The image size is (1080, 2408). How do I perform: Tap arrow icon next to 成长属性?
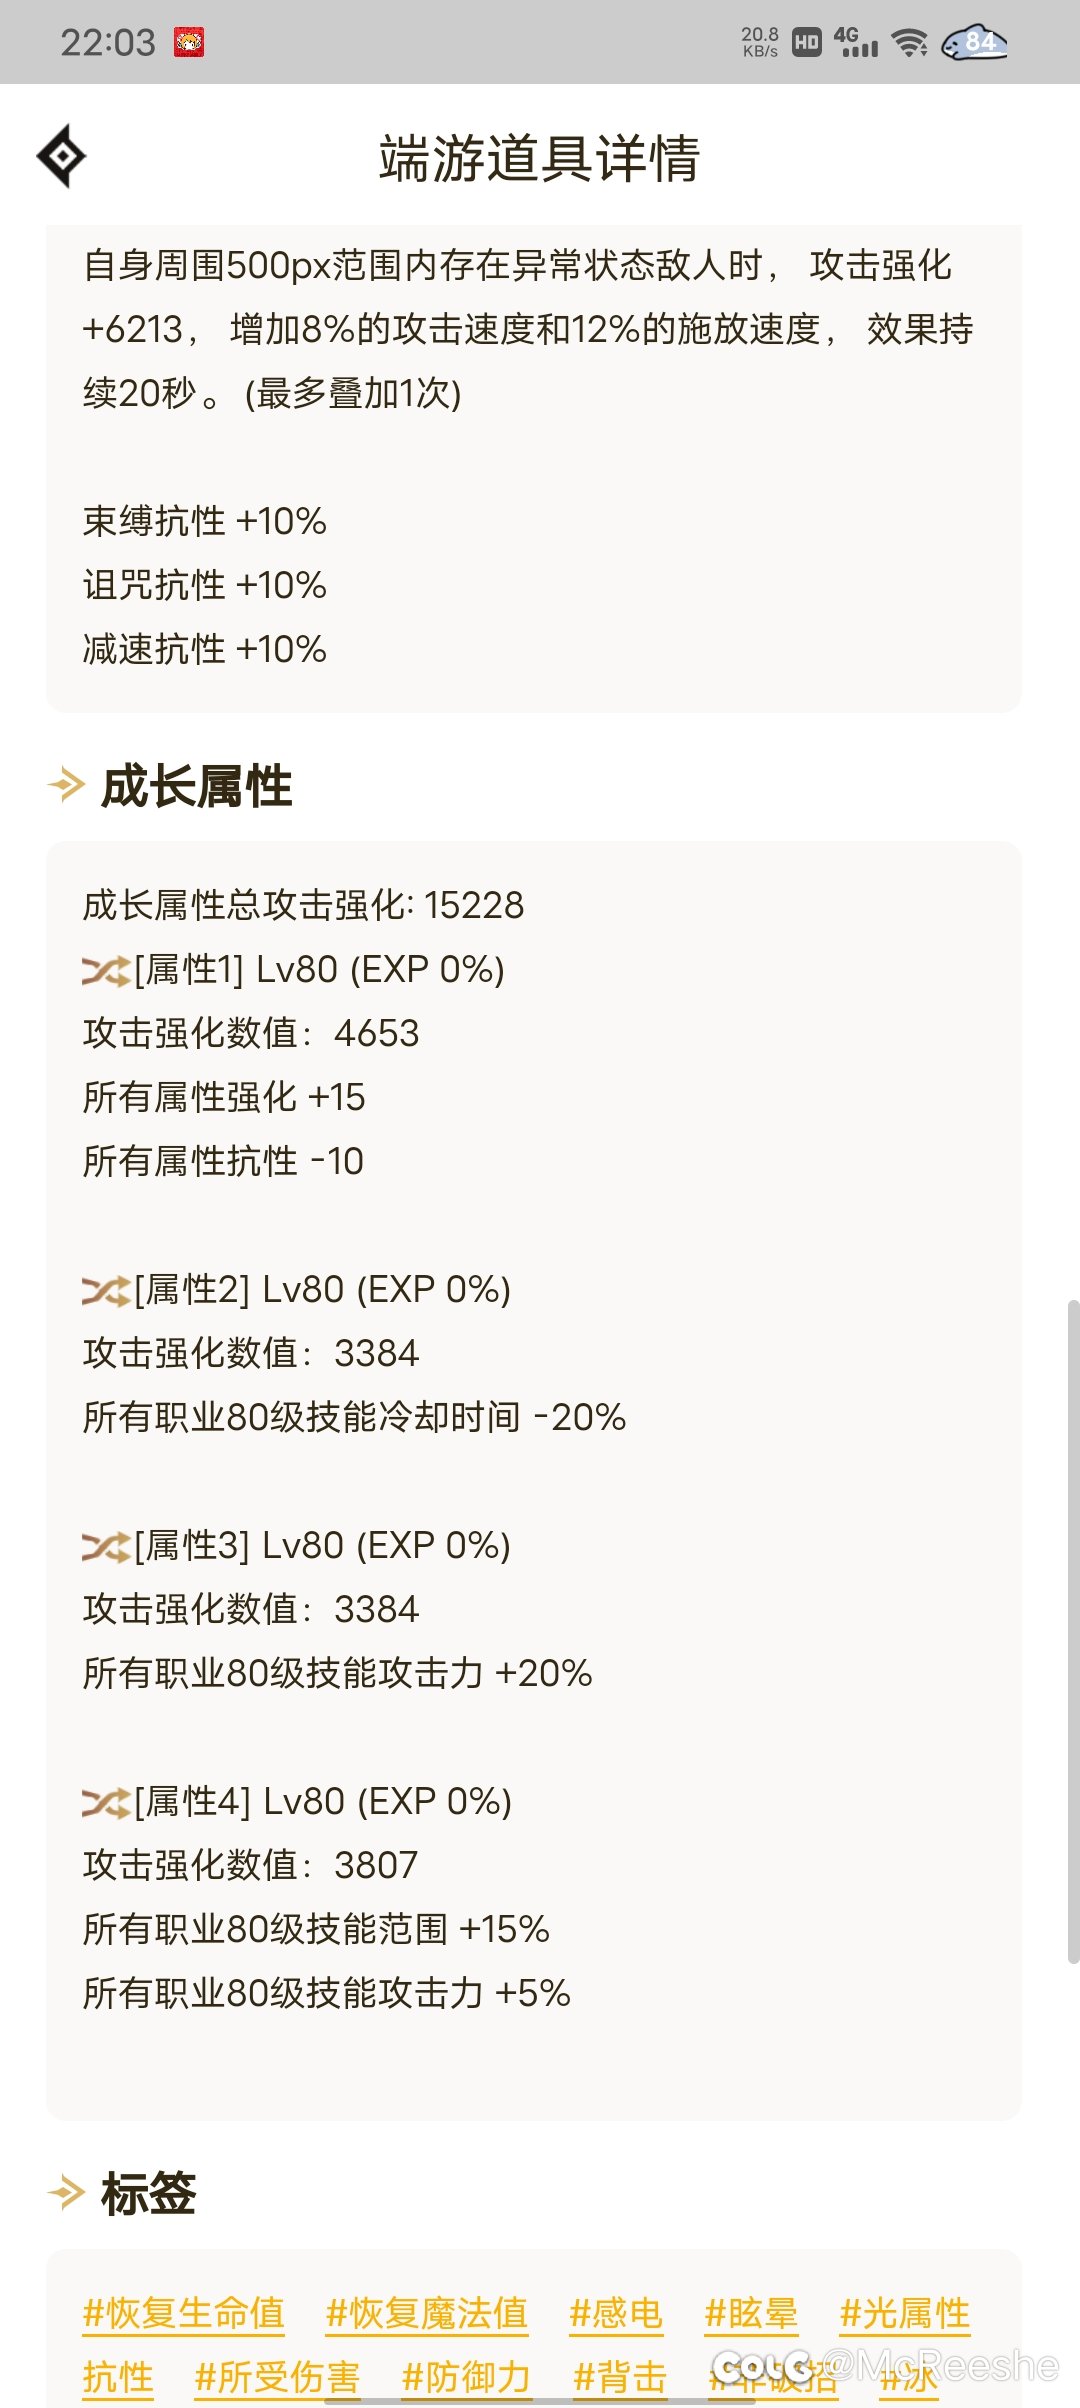tap(66, 785)
